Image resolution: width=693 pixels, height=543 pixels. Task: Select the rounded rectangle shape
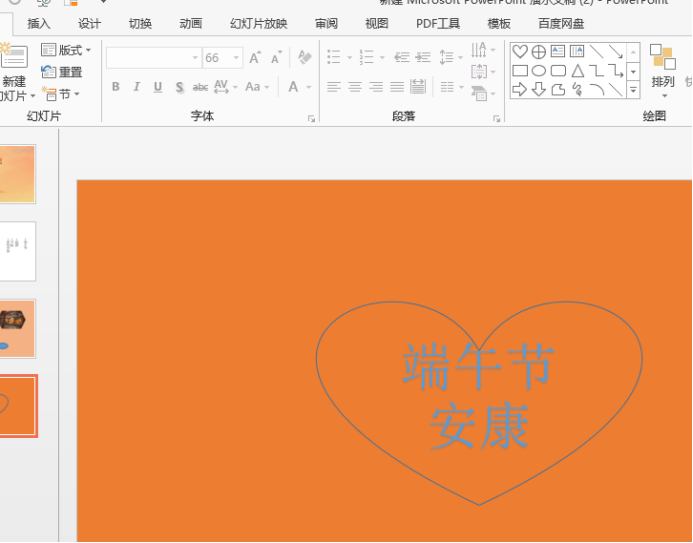[558, 71]
